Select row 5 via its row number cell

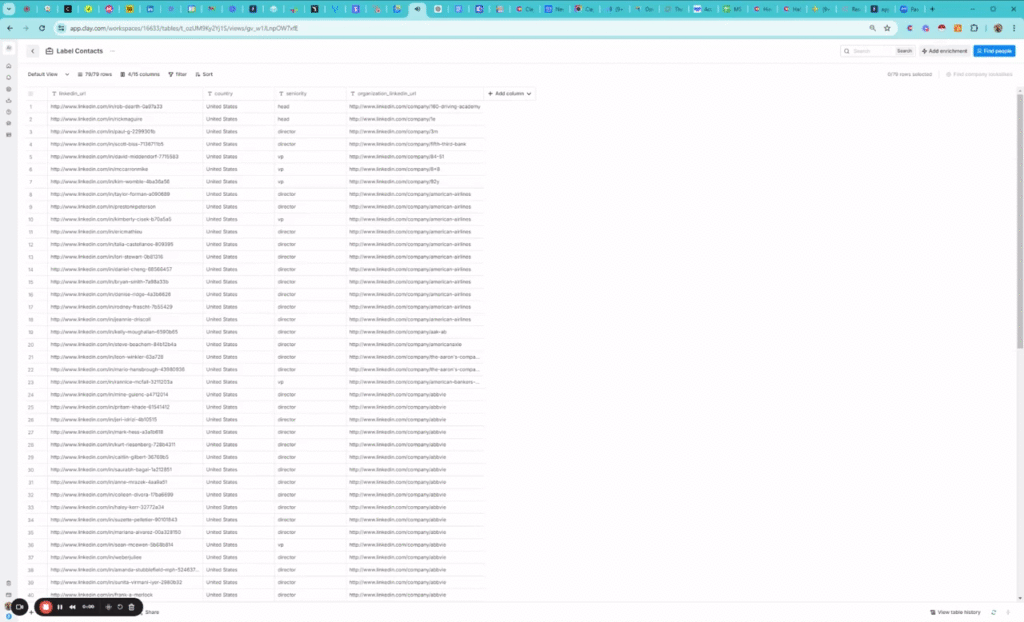coord(31,156)
